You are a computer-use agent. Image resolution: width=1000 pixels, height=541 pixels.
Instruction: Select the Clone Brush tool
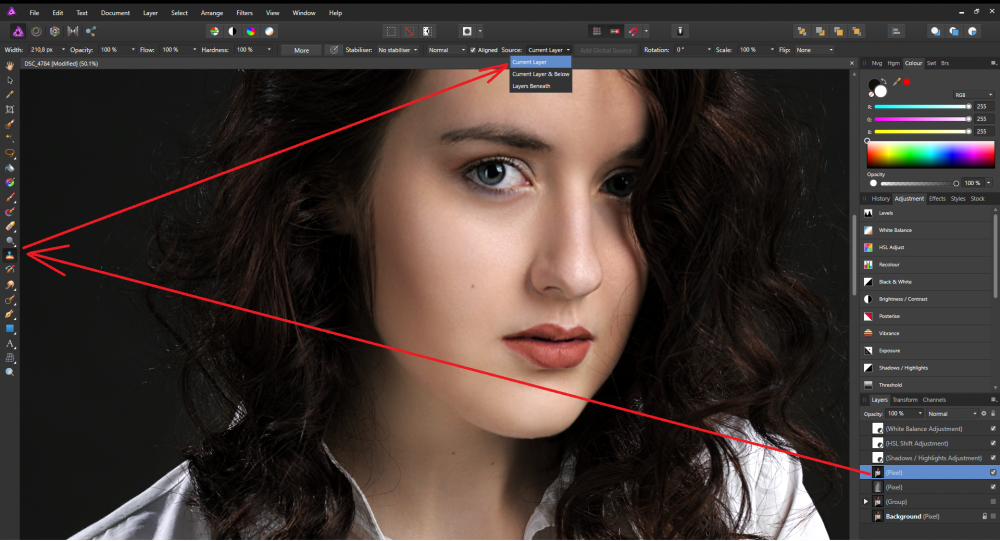click(x=10, y=255)
